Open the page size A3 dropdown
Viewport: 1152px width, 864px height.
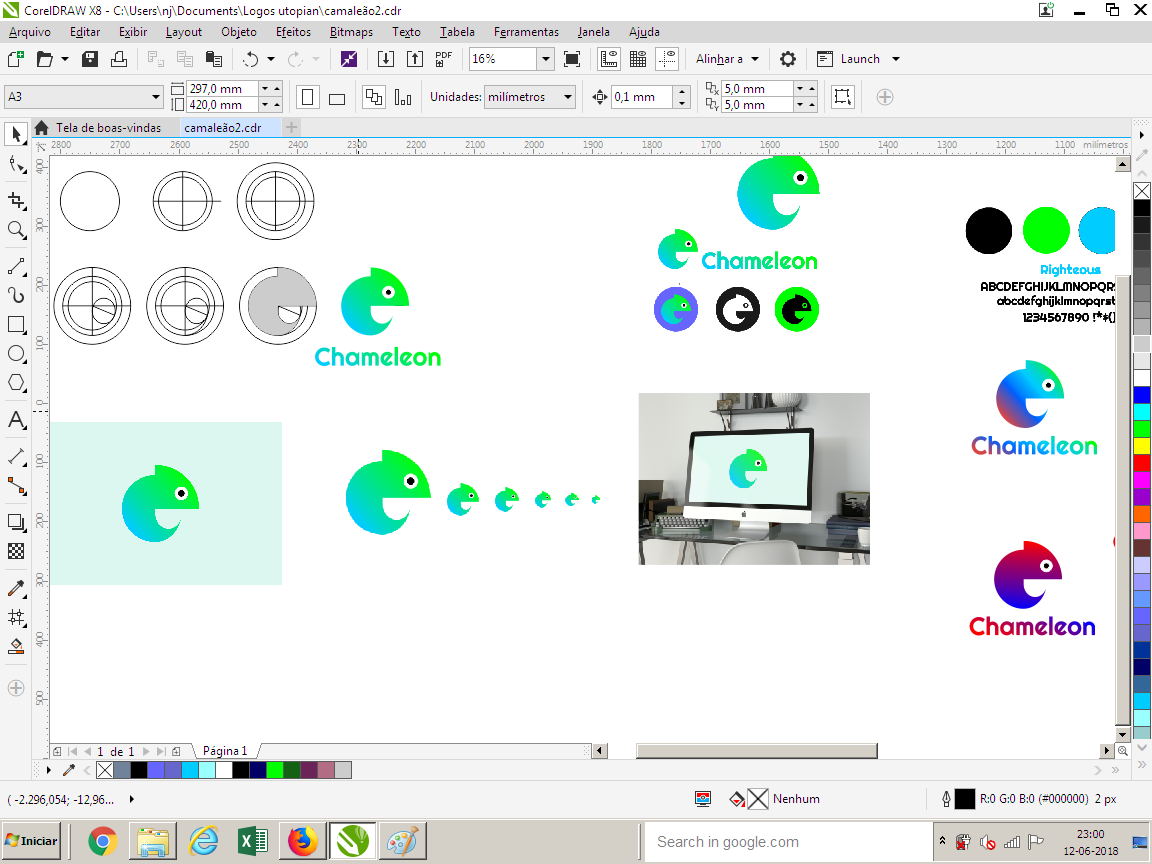pyautogui.click(x=156, y=96)
